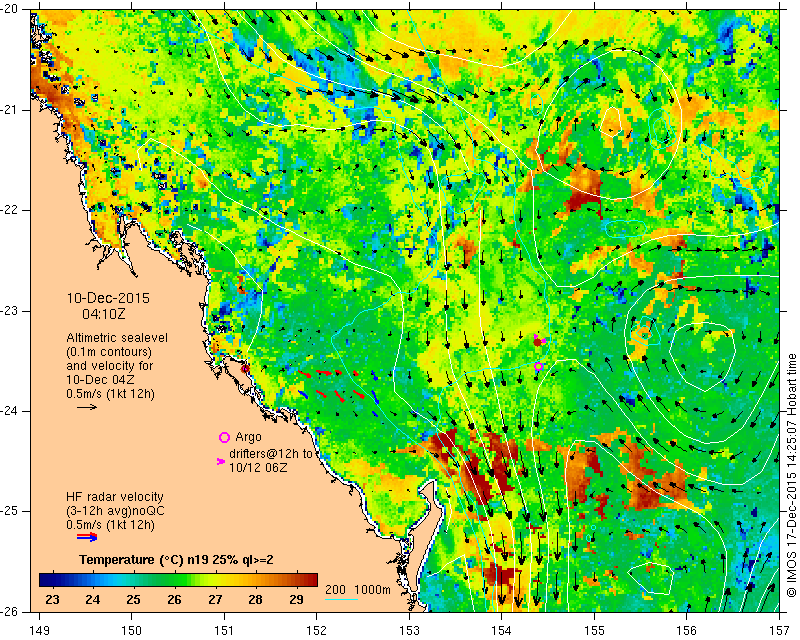Select the date label 10-Dec-2015
This screenshot has width=800, height=640.
coord(108,298)
